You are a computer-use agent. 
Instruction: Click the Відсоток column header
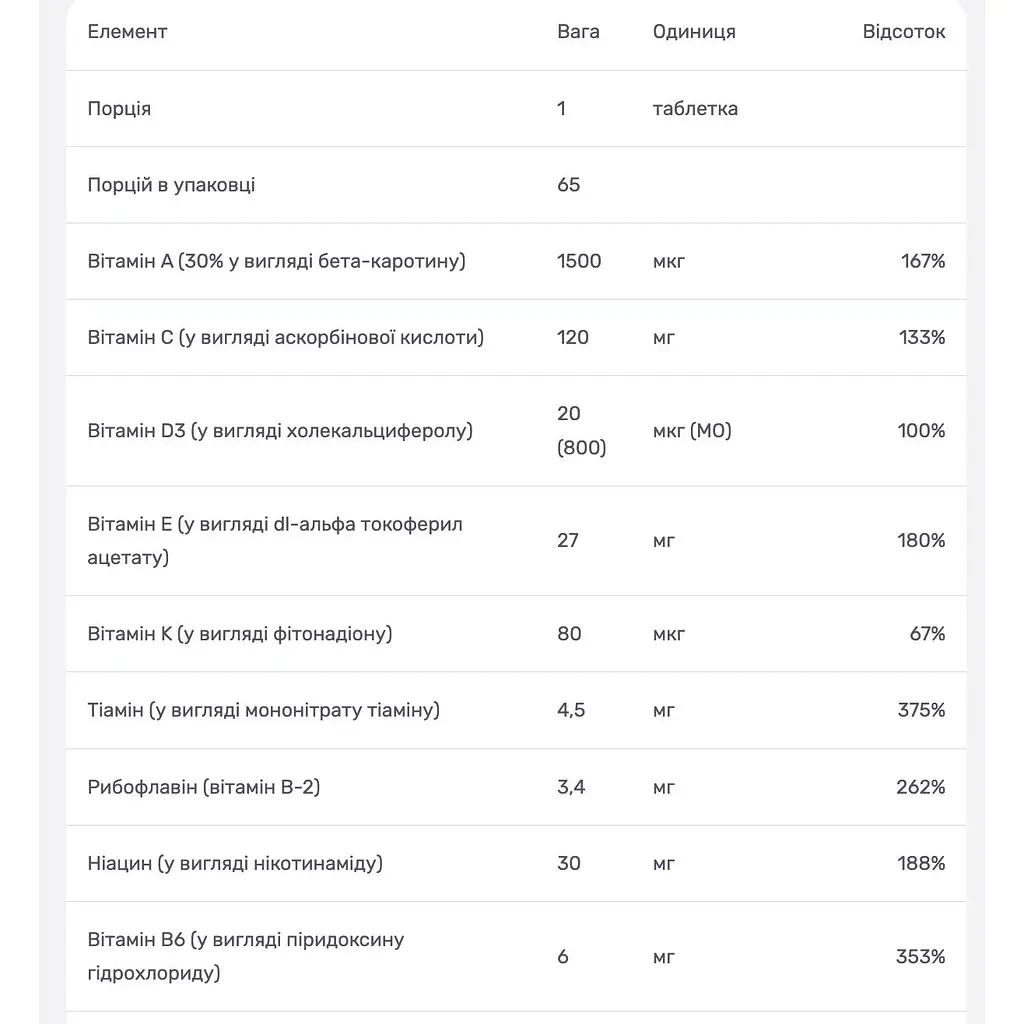[904, 31]
